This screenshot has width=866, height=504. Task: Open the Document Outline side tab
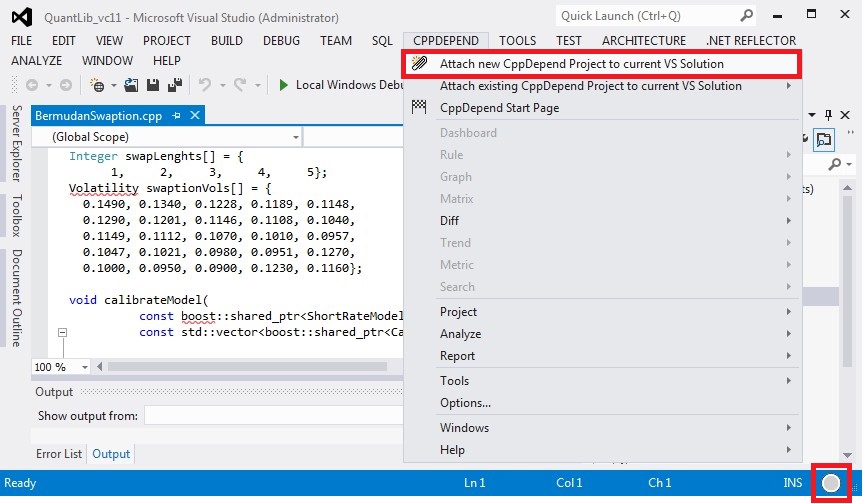pos(17,298)
